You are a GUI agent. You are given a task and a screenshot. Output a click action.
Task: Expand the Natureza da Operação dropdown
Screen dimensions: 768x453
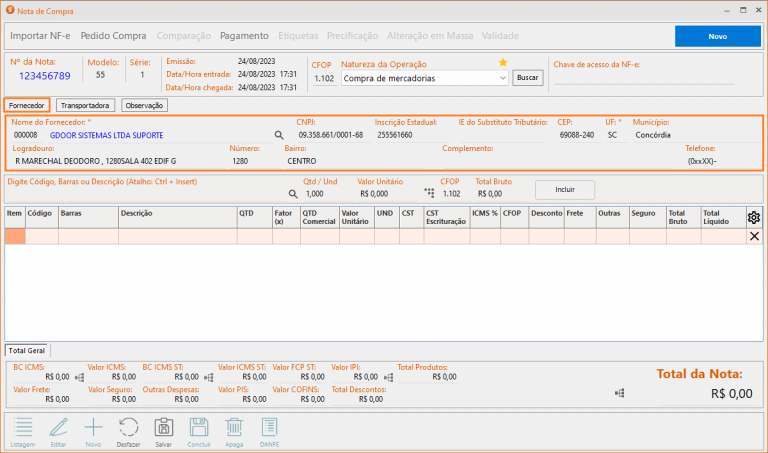point(503,78)
